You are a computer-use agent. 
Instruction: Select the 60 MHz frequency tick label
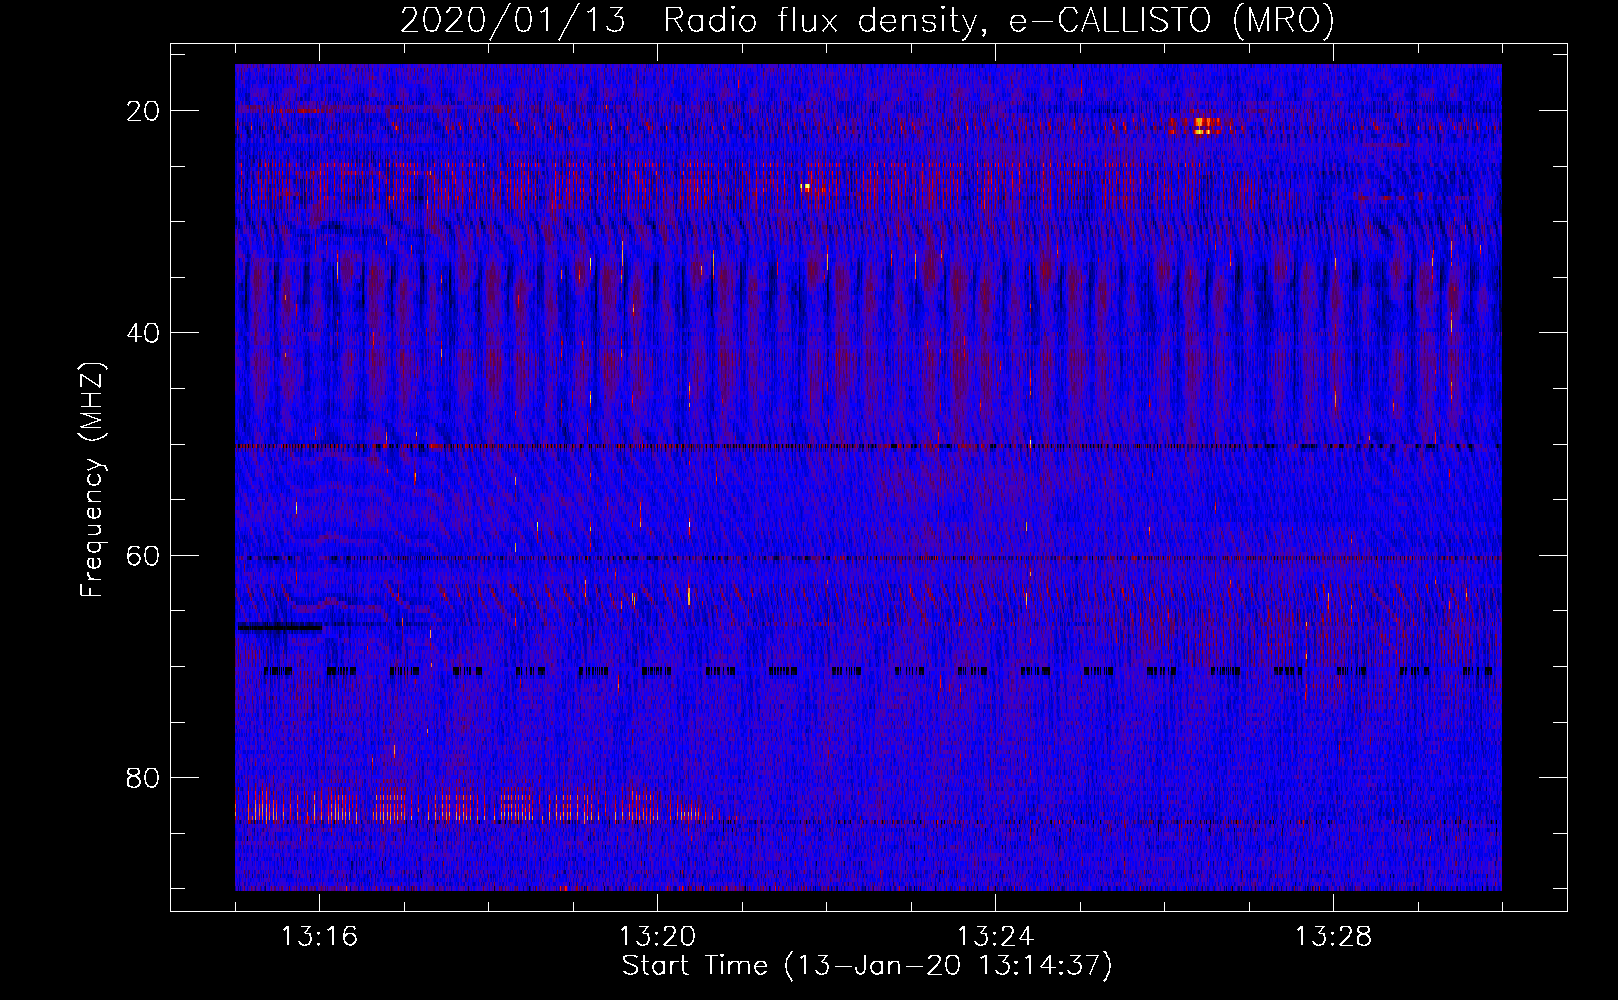143,555
